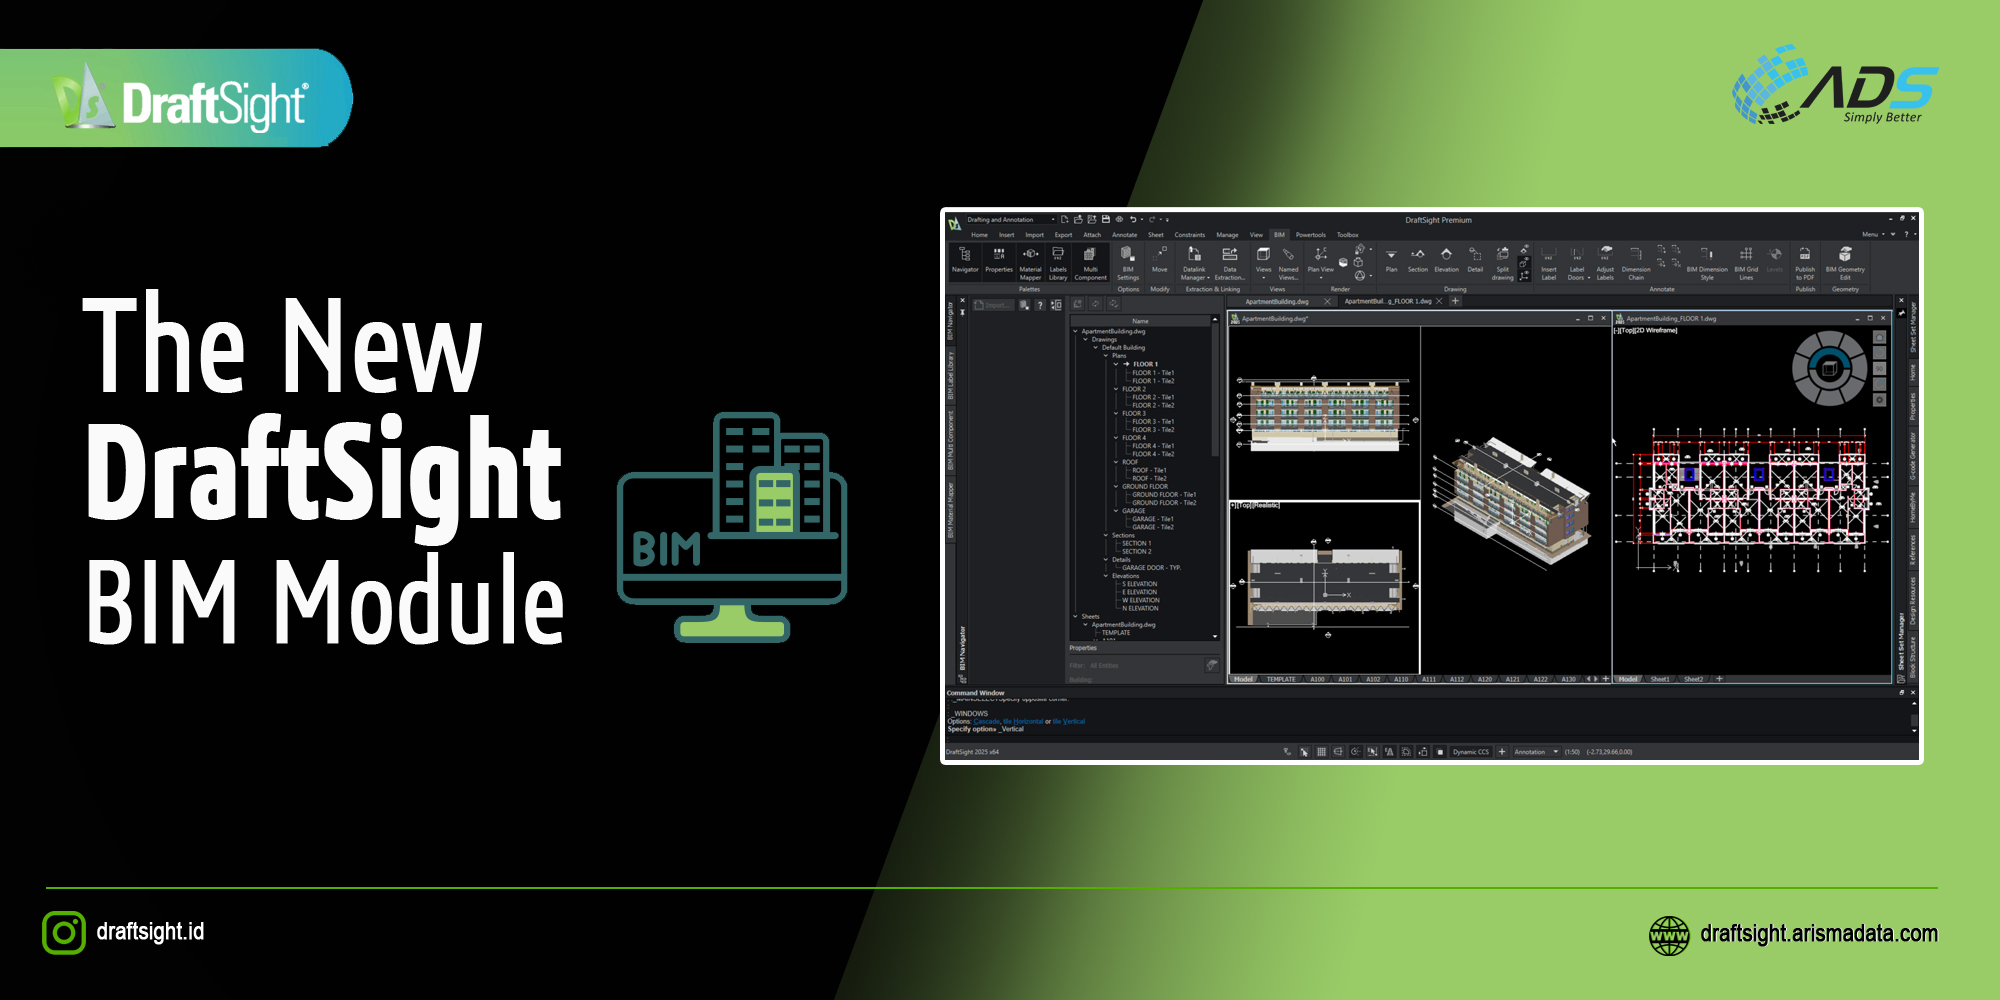Create a Section drawing
The width and height of the screenshot is (2000, 1000).
[1418, 259]
